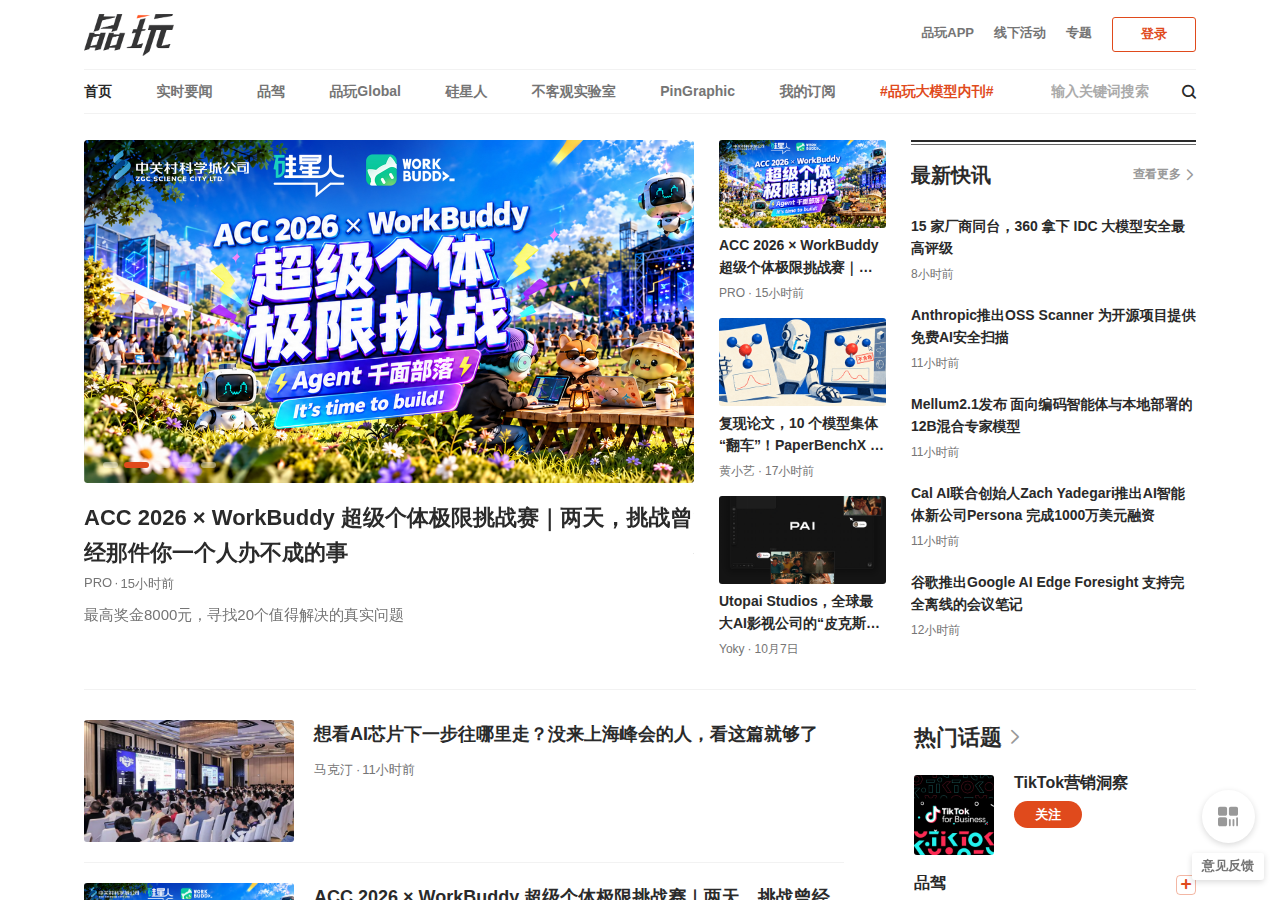Open headline ACC 2026 × WorkBuddy 超级个体极限挑战赛

tap(388, 535)
